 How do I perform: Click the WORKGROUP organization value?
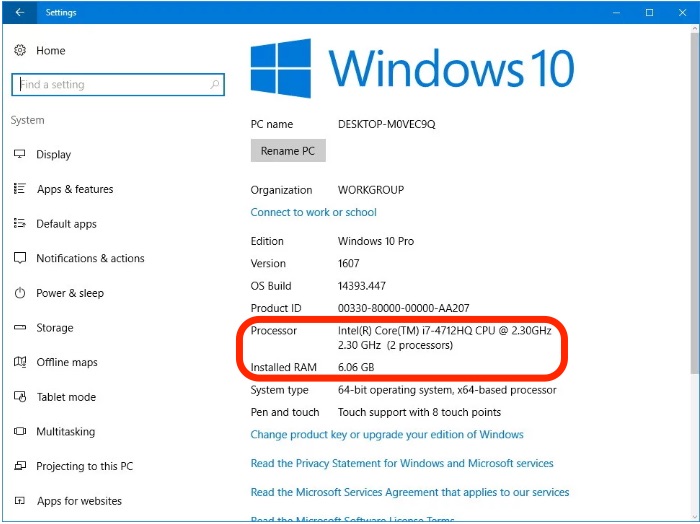coord(371,190)
